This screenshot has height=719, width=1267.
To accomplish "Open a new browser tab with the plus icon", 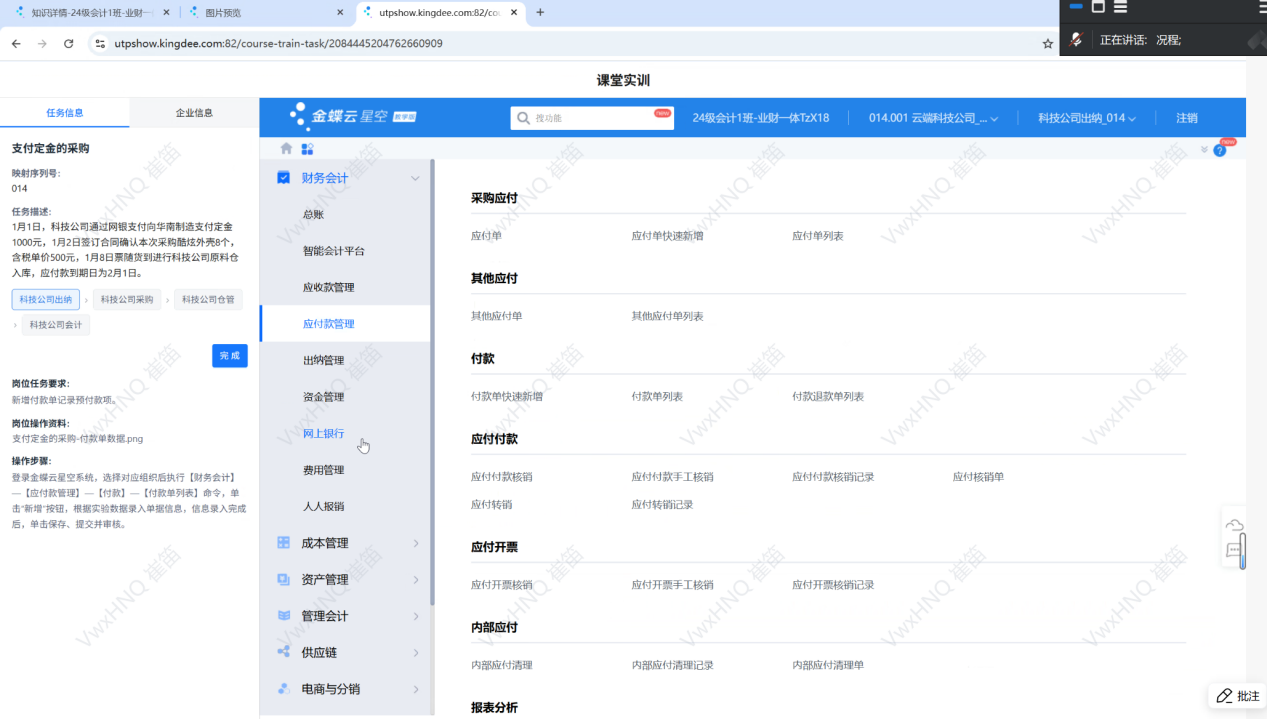I will (540, 13).
